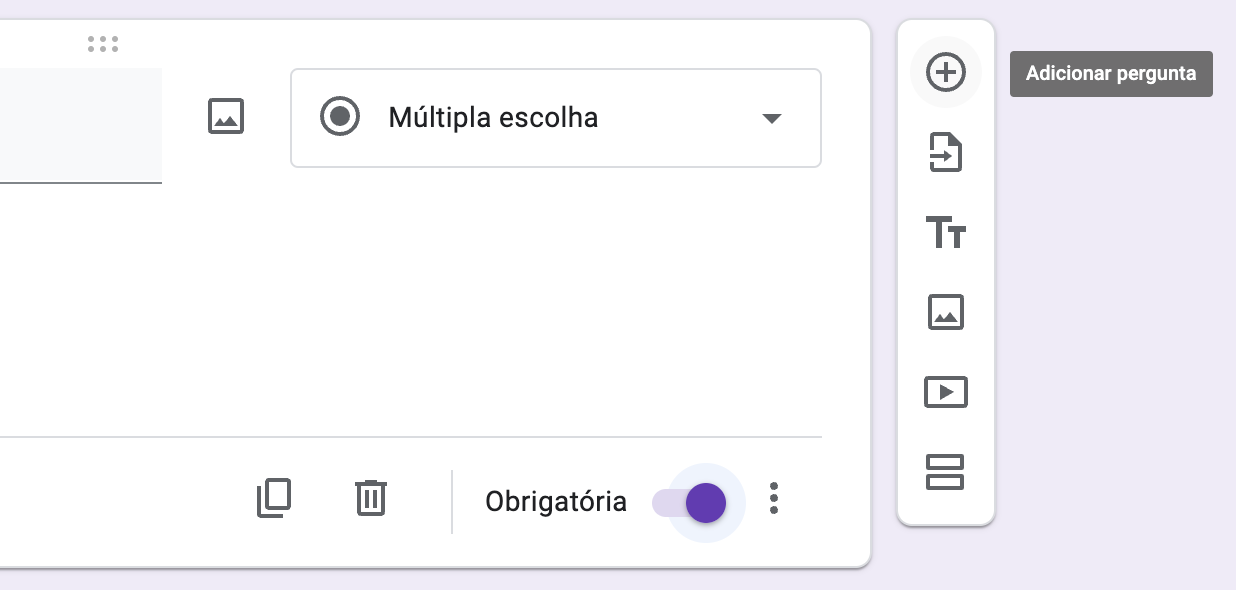Delete the question using the trash icon

click(x=371, y=498)
